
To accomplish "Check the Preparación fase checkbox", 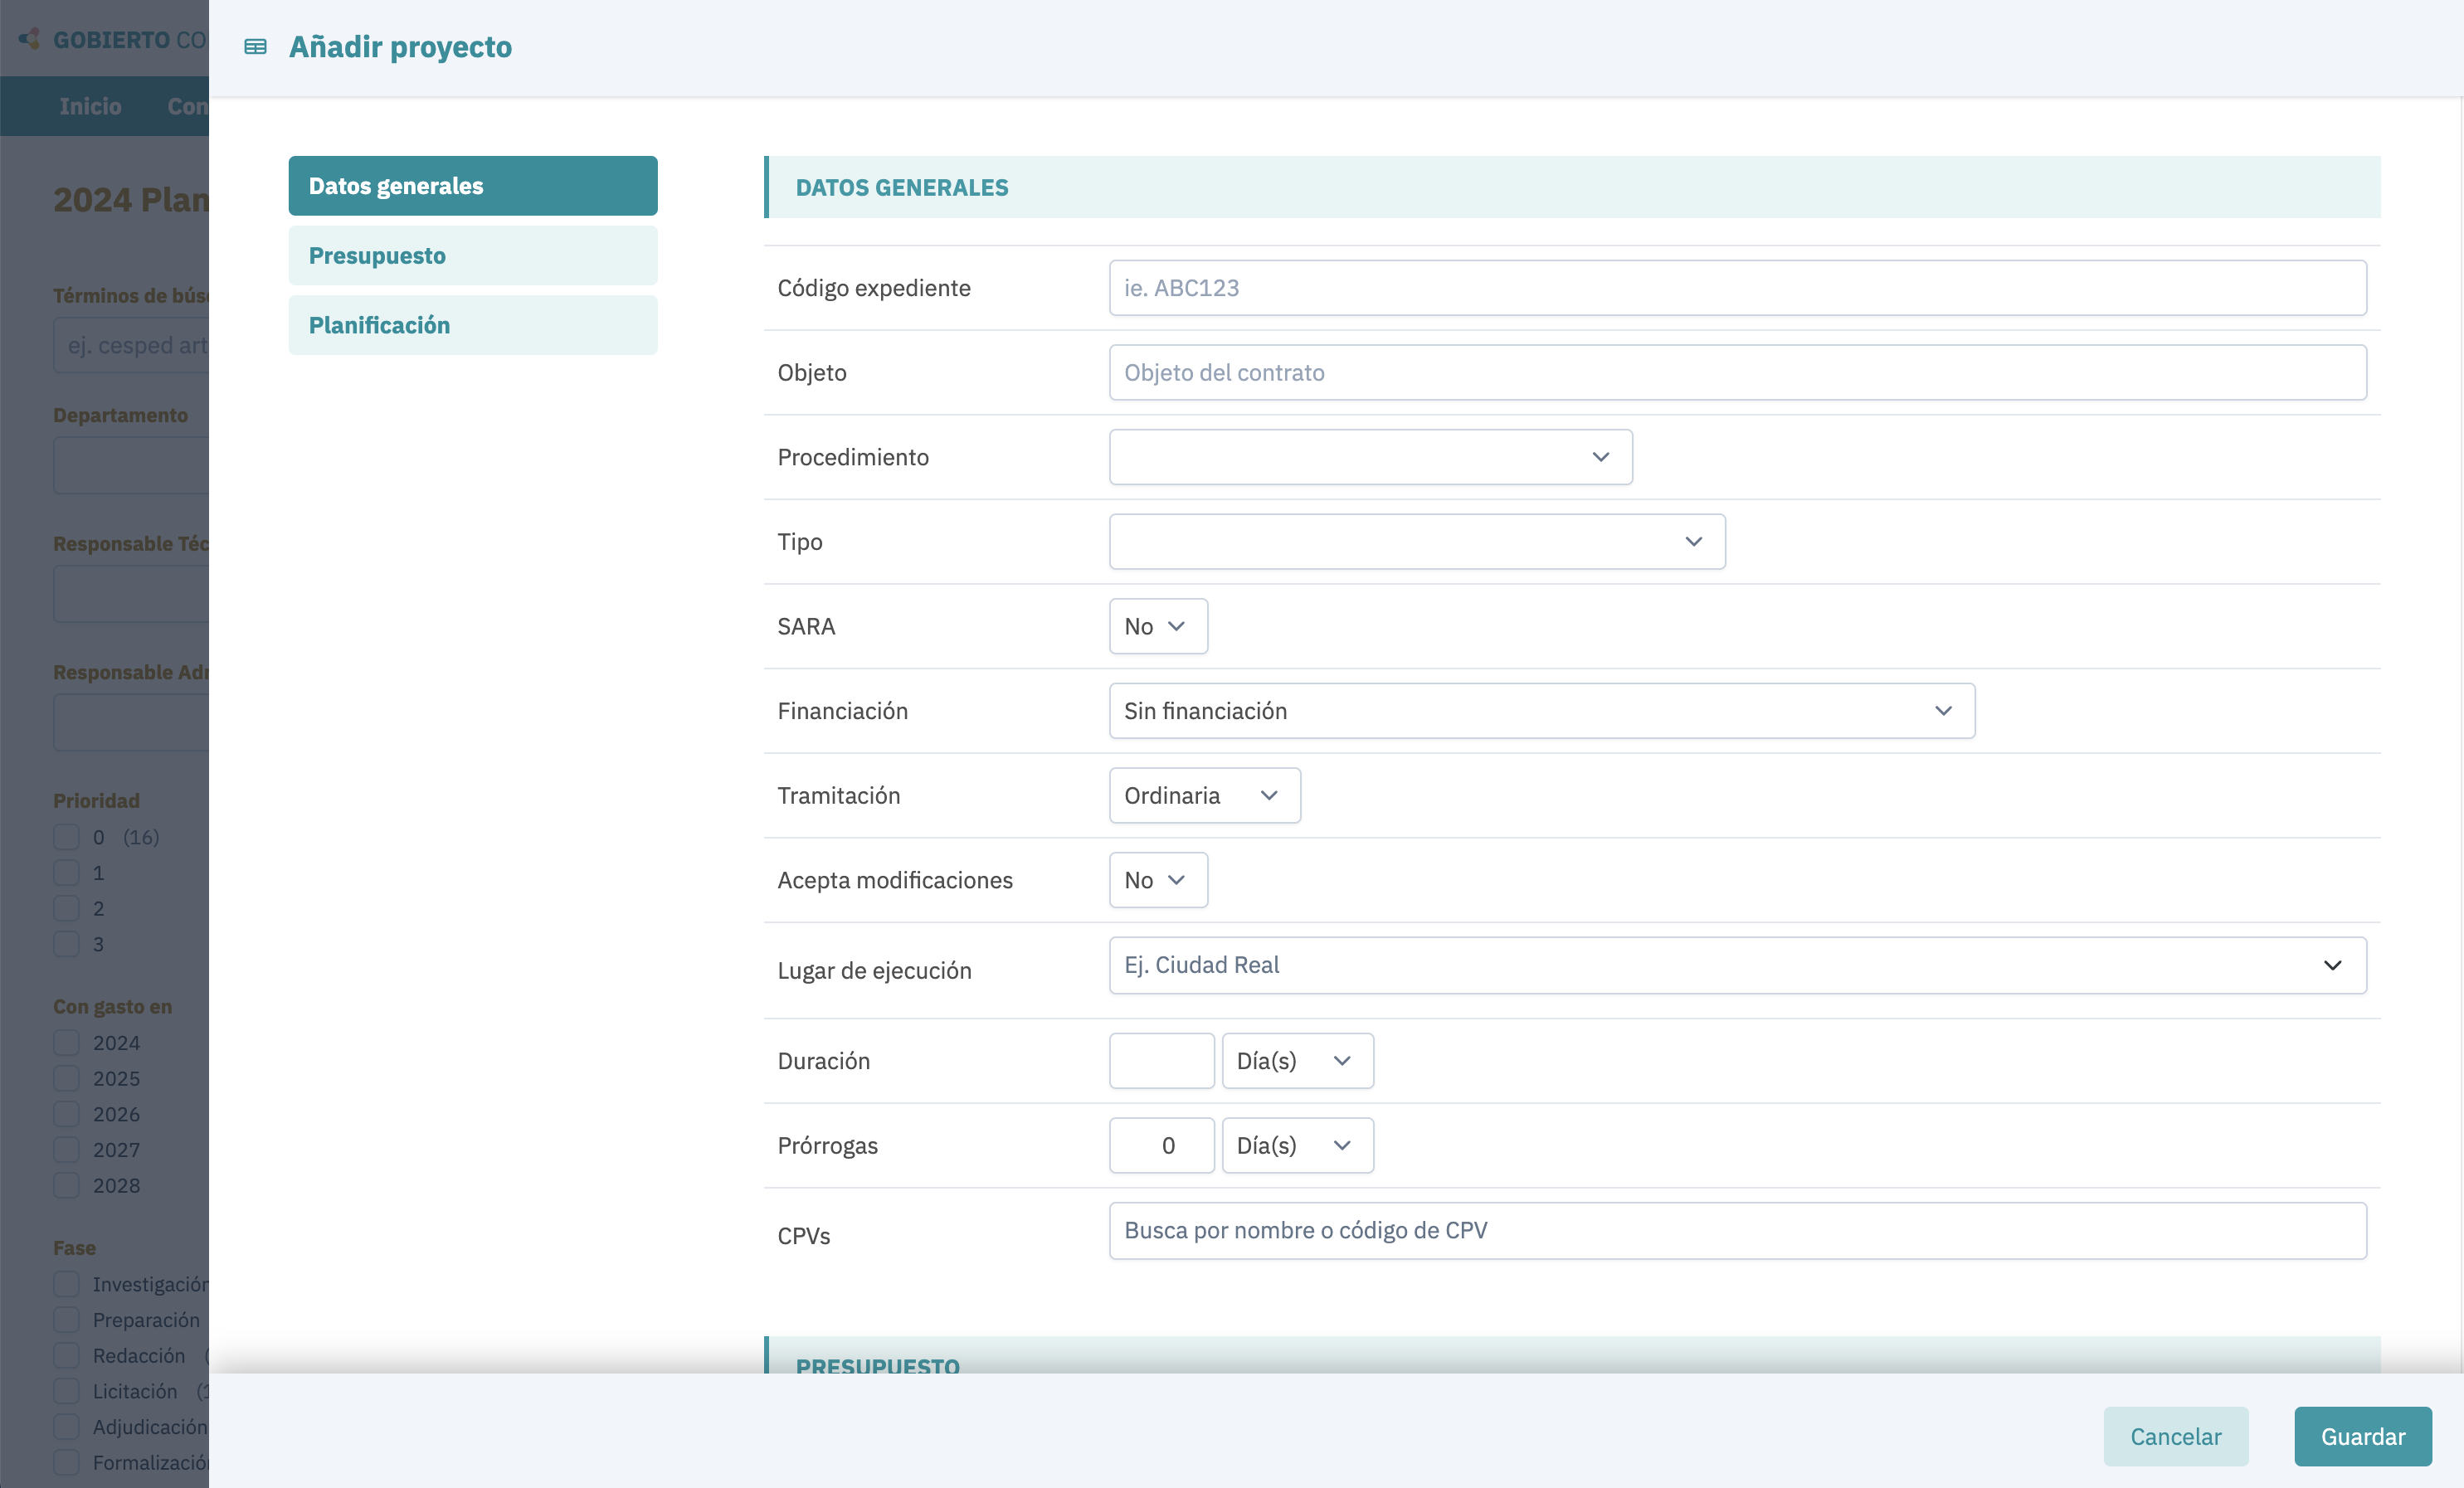I will coord(67,1320).
